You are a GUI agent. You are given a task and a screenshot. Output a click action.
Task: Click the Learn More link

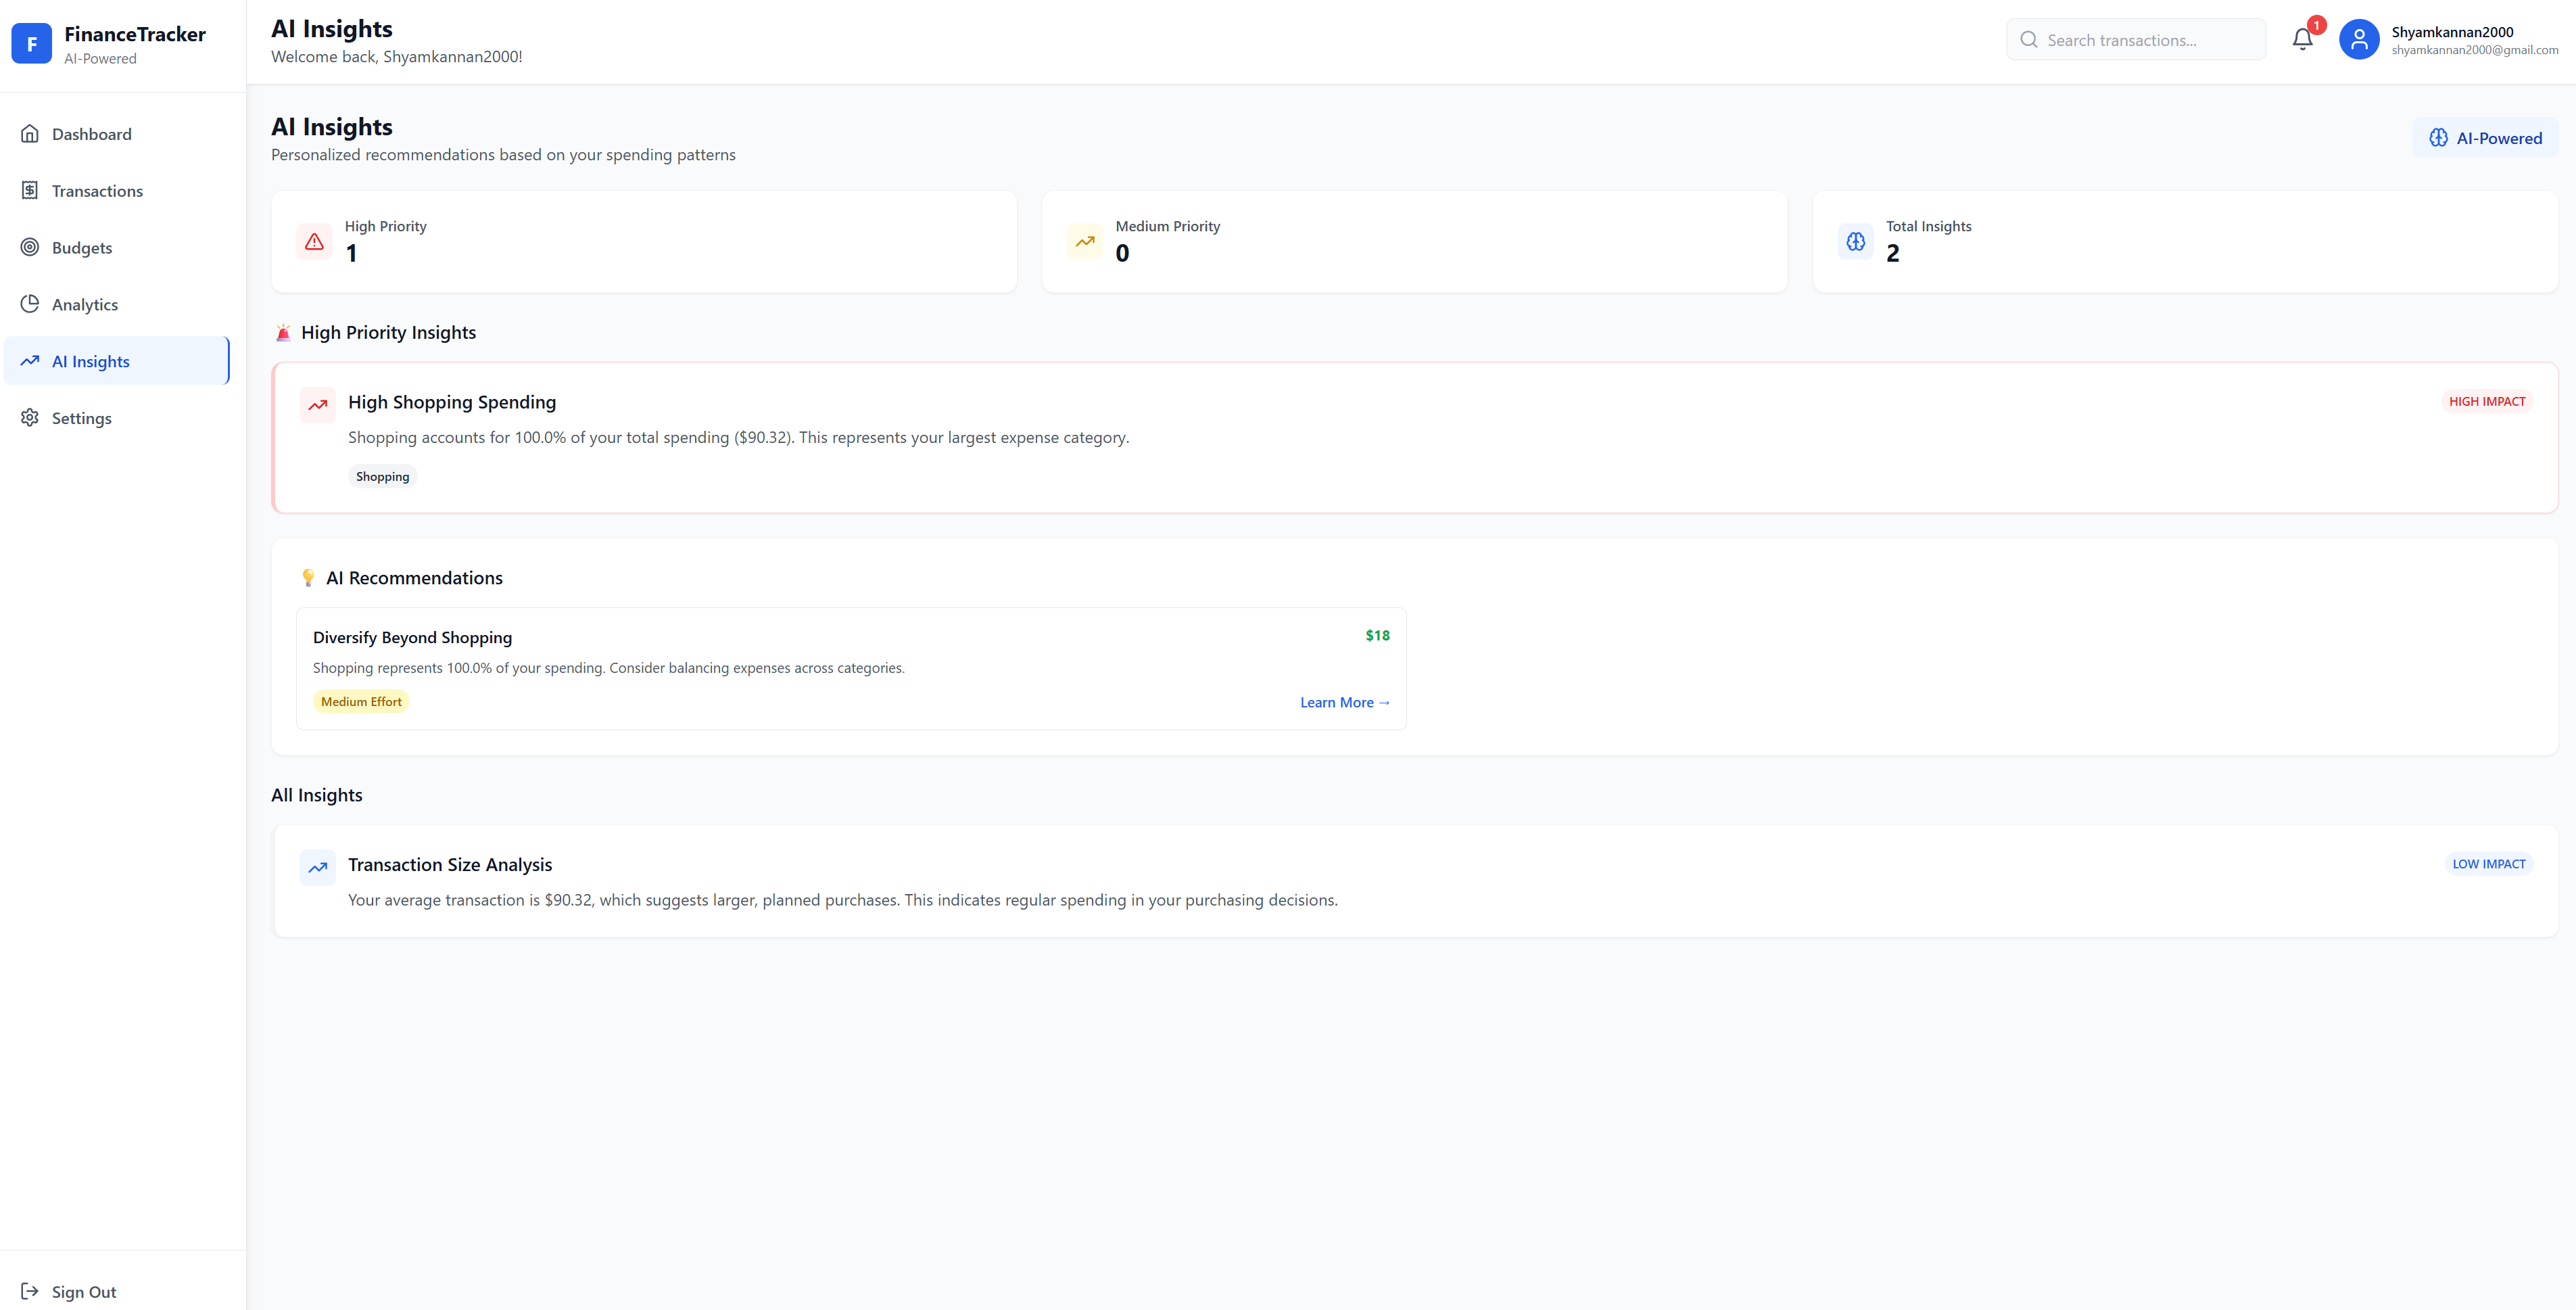(1344, 702)
